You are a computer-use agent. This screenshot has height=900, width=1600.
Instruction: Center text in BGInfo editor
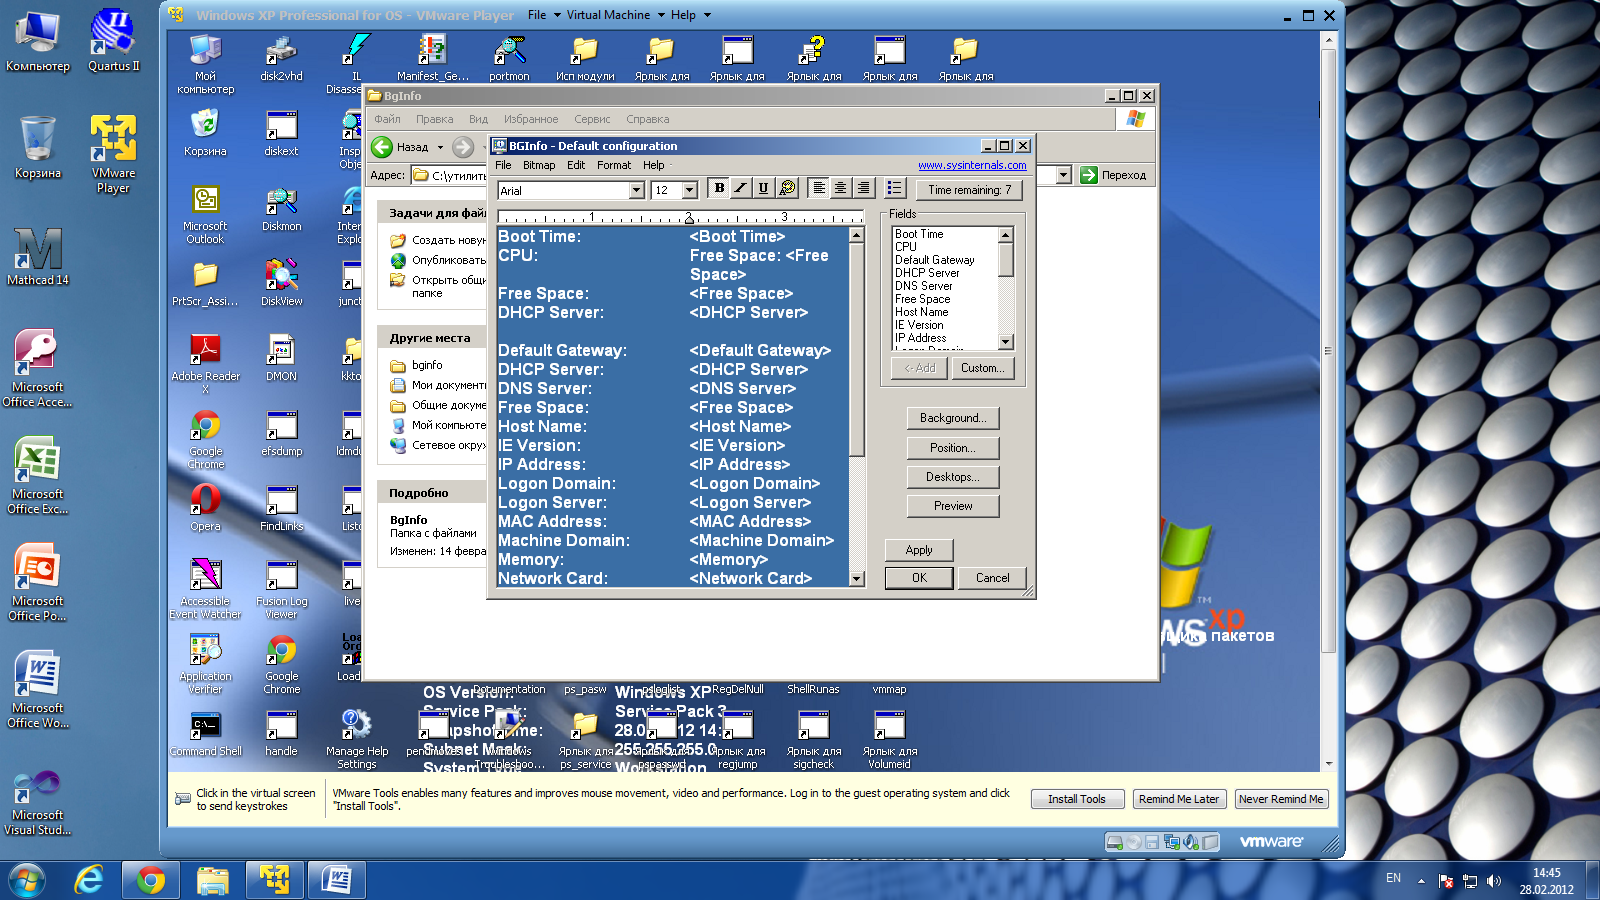coord(841,188)
